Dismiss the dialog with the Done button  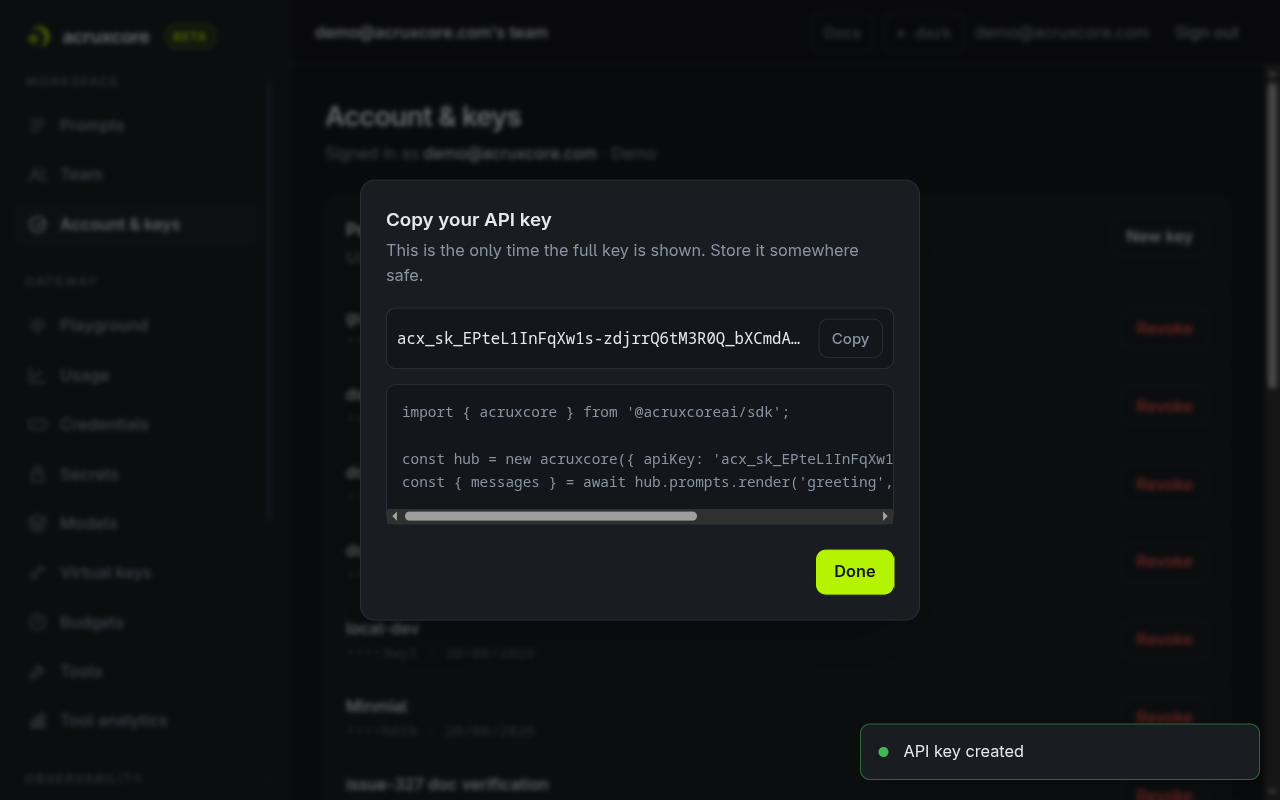click(855, 572)
